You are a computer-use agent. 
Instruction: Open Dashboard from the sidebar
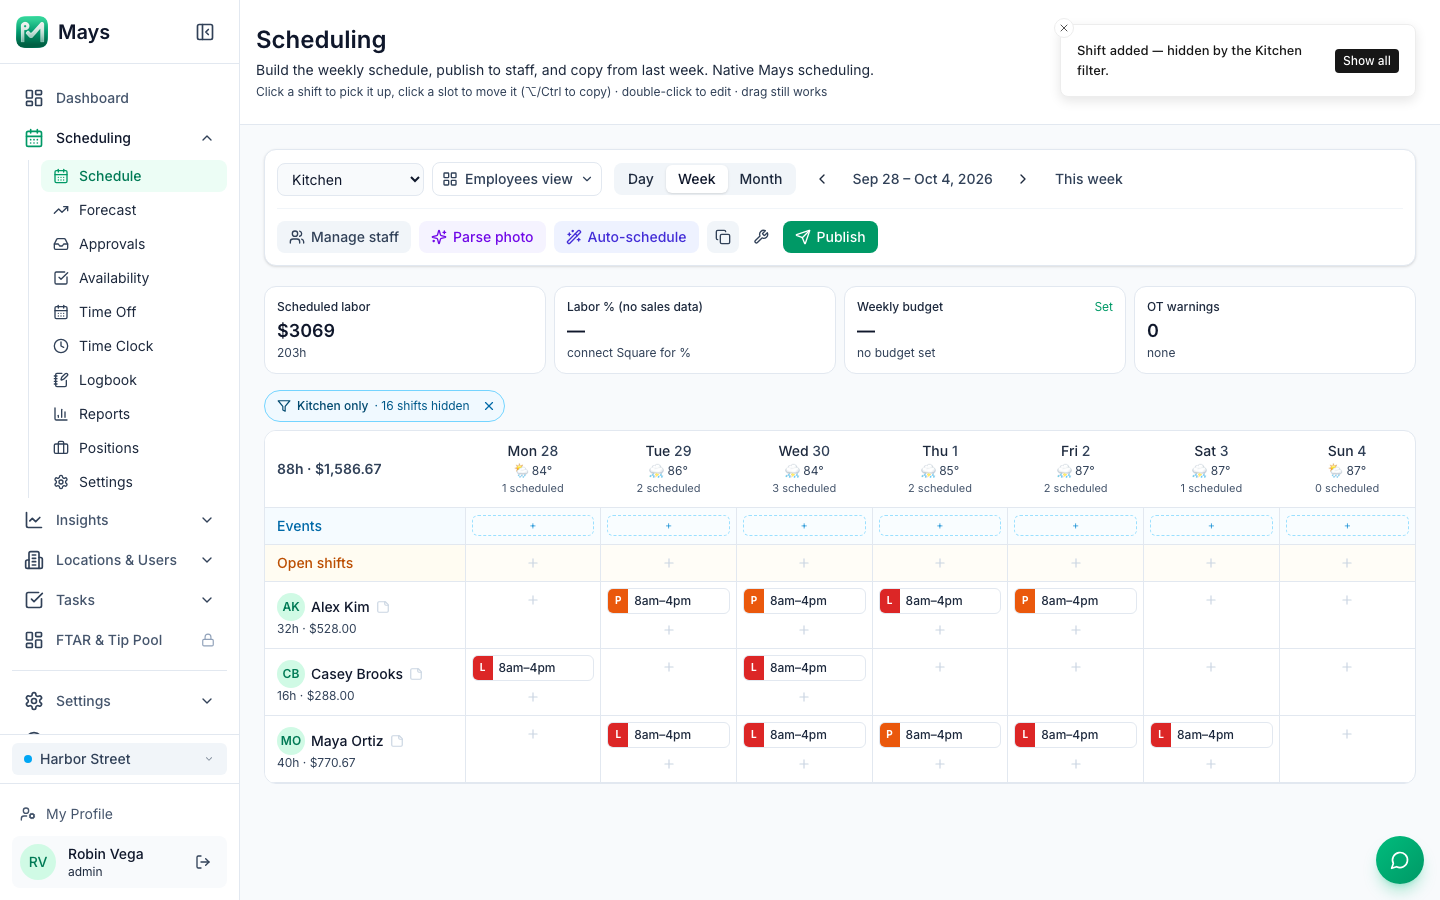(119, 98)
